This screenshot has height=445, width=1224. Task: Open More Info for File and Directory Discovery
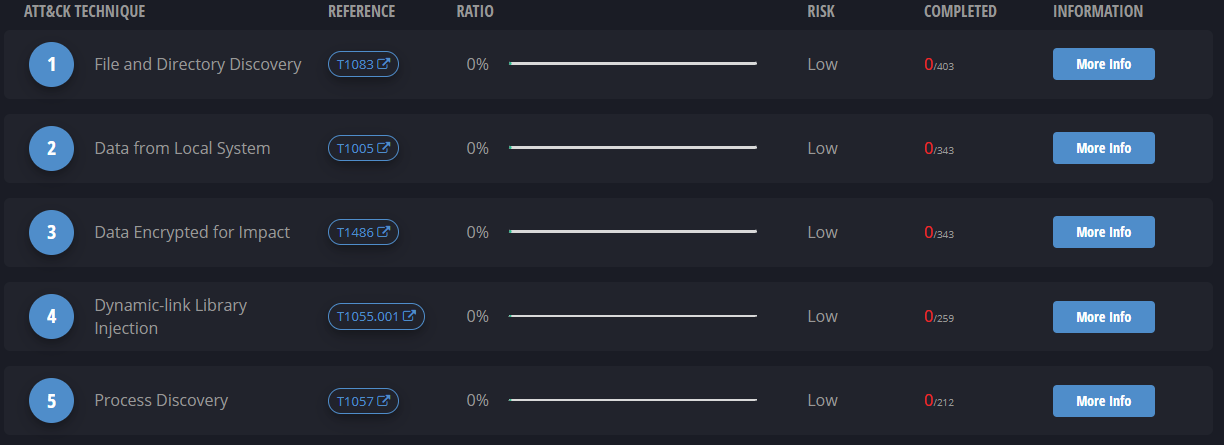tap(1104, 64)
